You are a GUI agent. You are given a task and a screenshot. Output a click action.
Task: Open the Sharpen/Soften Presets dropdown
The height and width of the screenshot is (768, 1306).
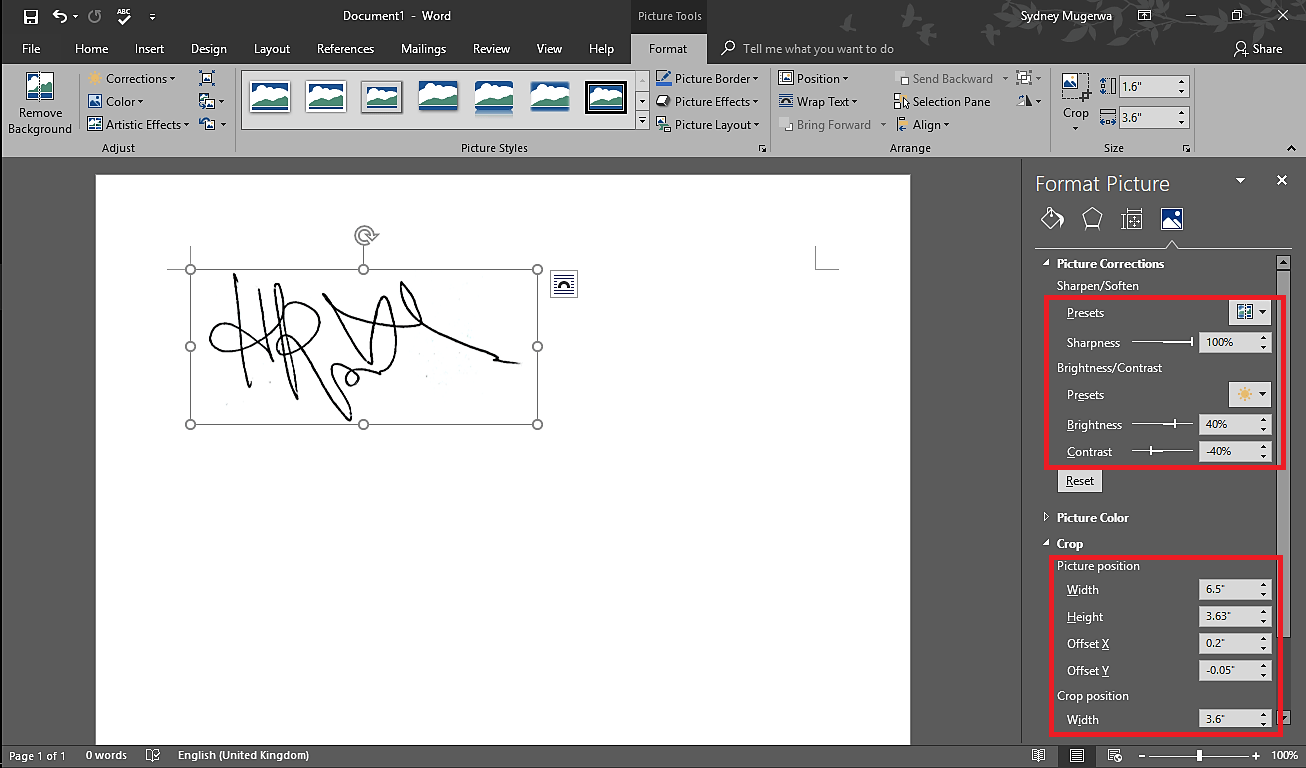click(x=1249, y=312)
